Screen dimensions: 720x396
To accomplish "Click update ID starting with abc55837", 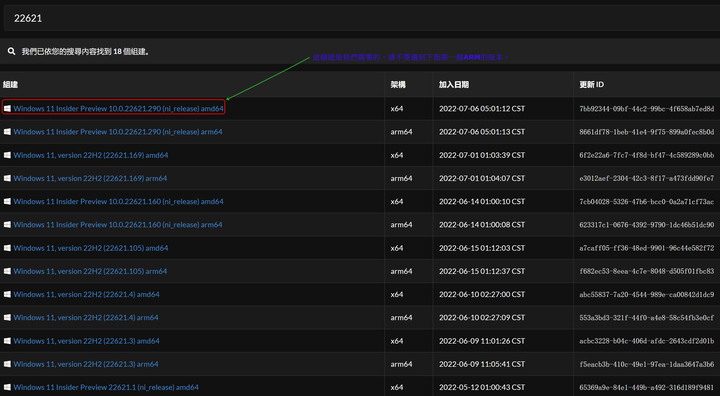I will [647, 294].
